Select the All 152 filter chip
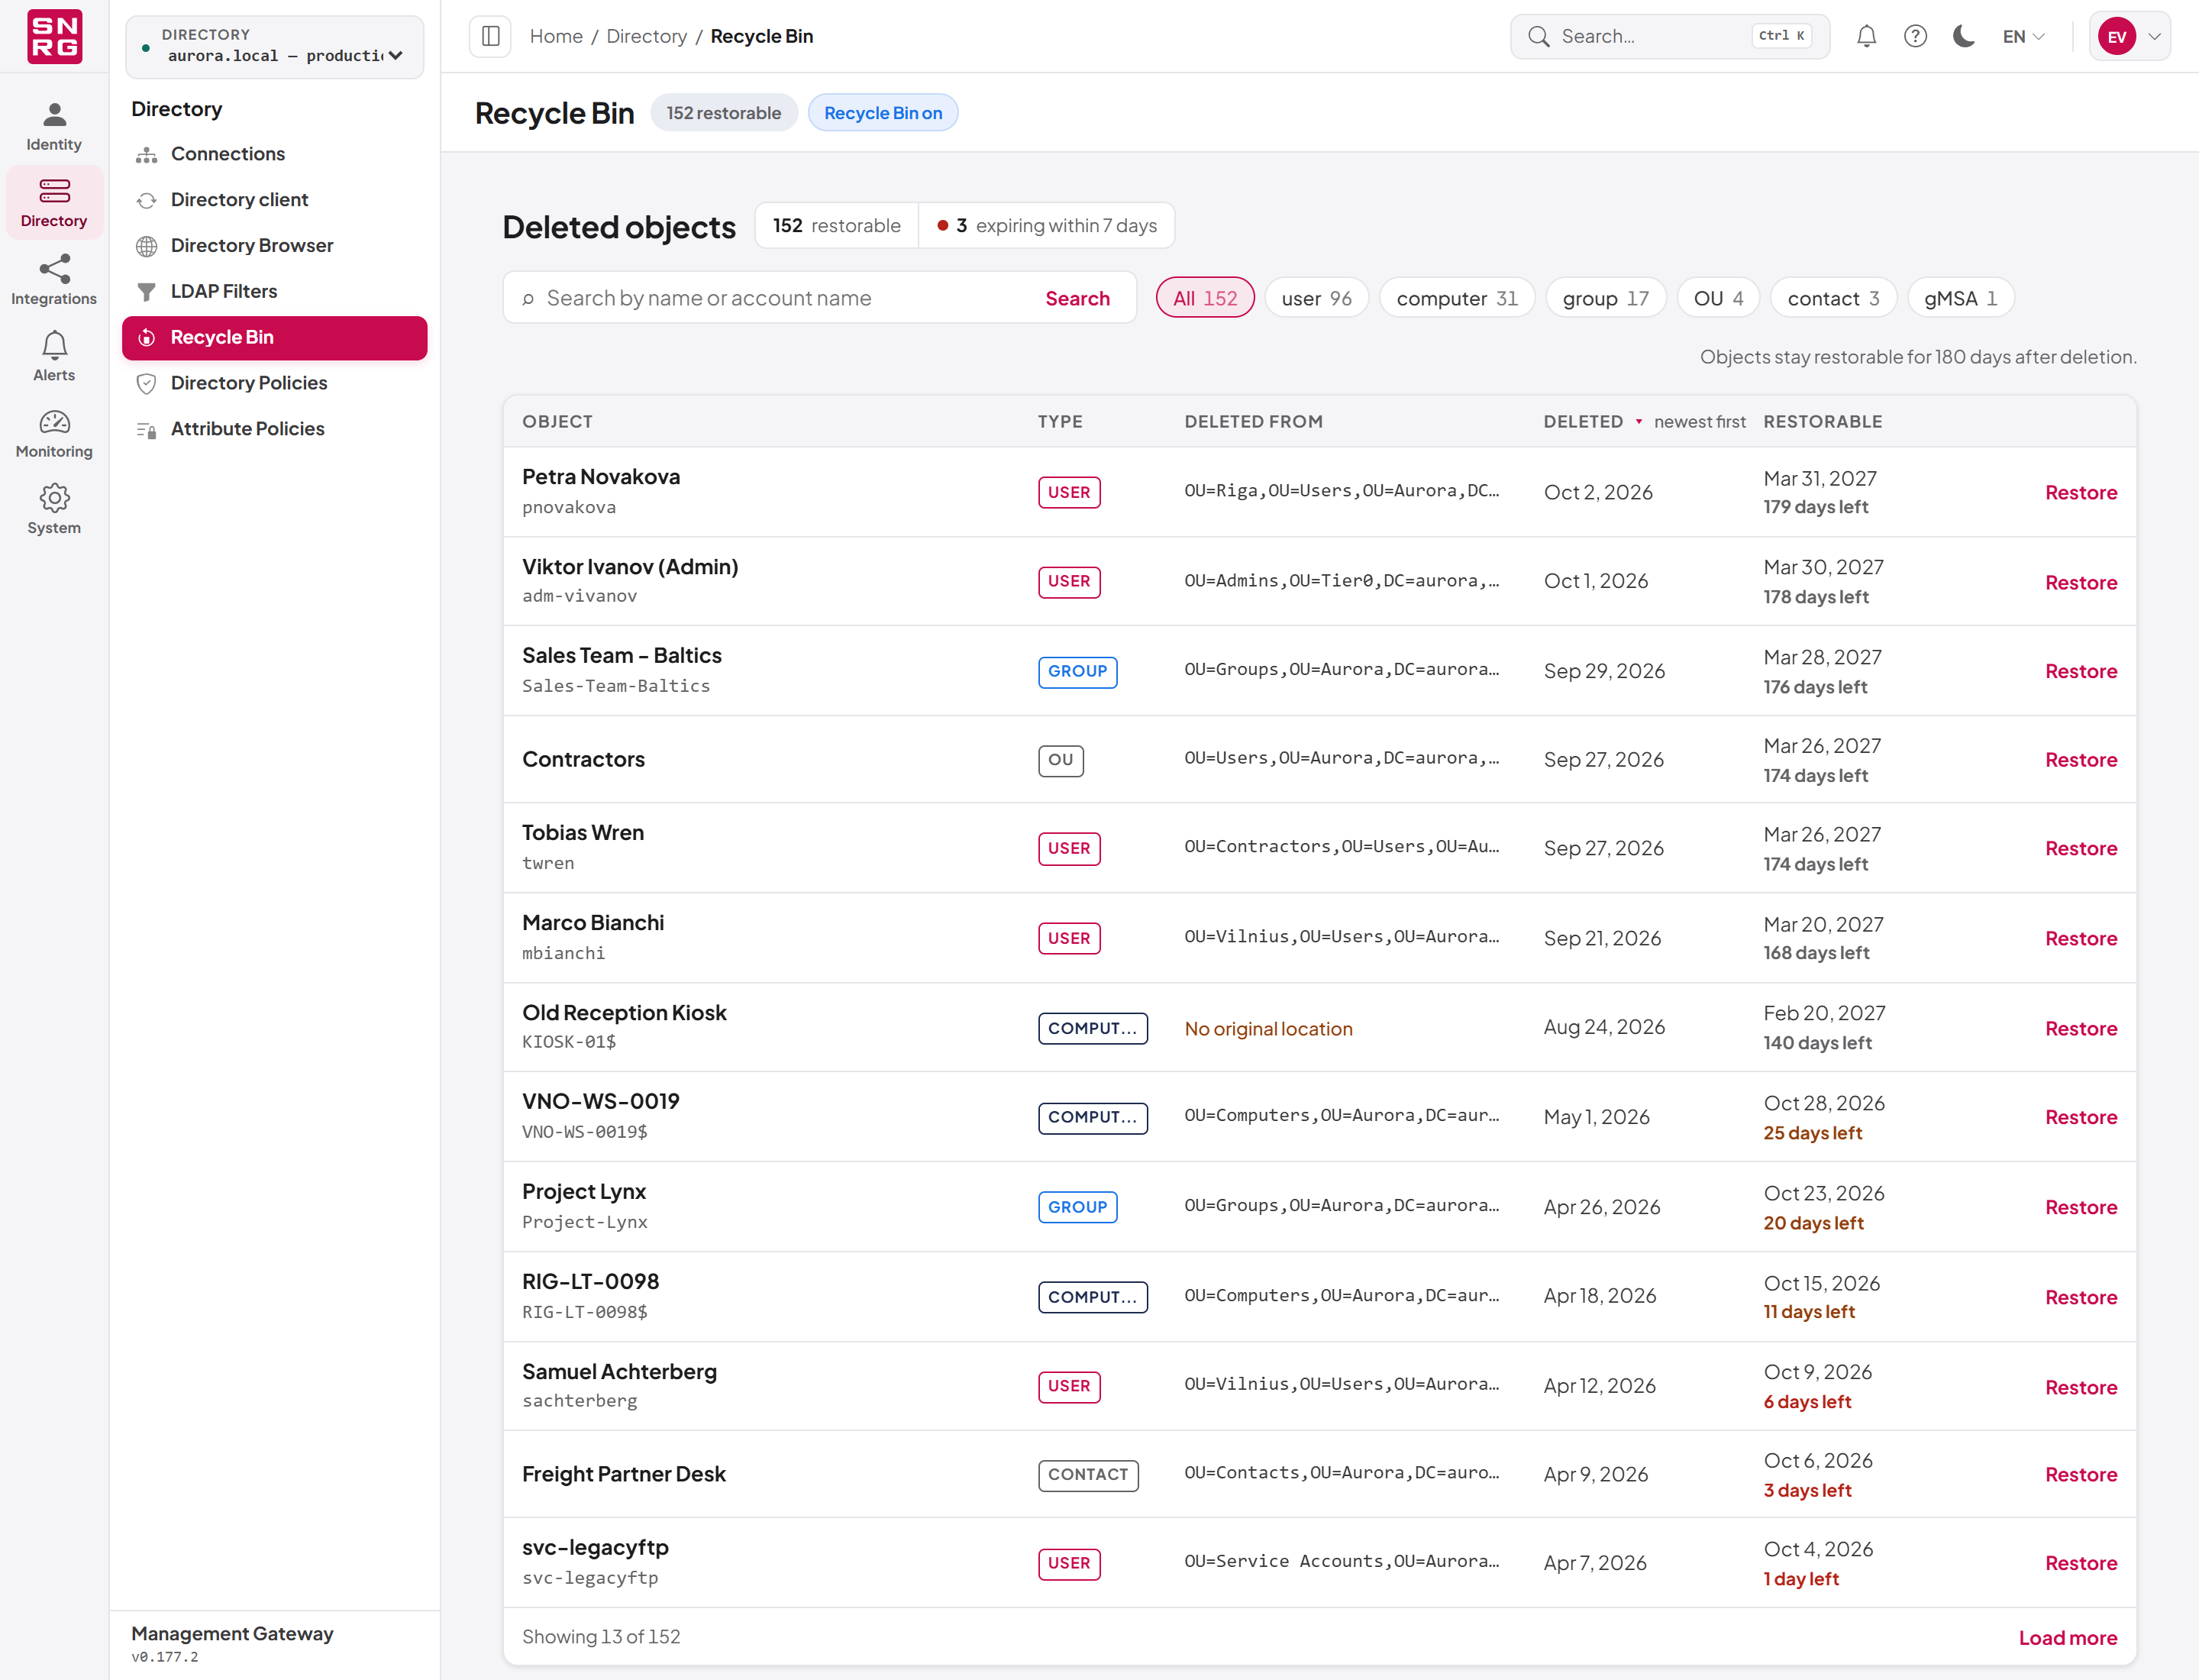The width and height of the screenshot is (2199, 1680). [x=1205, y=298]
